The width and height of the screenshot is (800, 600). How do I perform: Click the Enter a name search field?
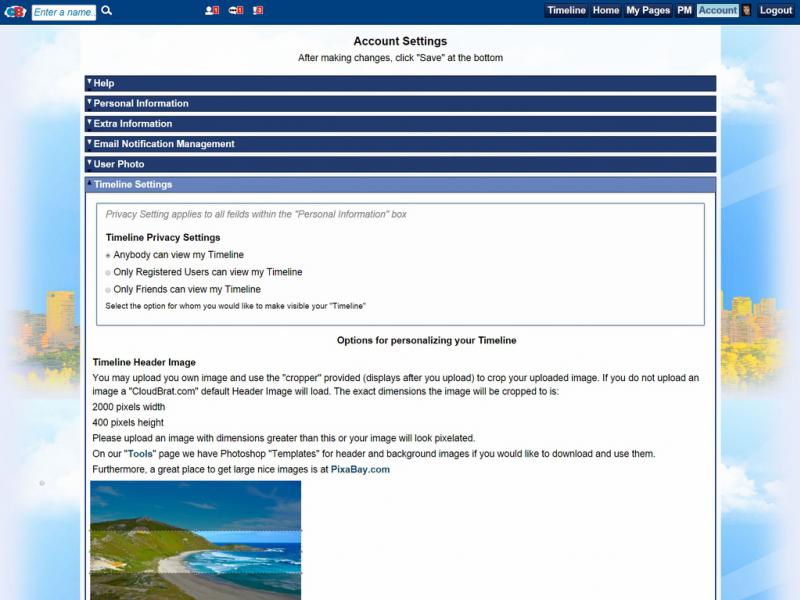(x=64, y=12)
